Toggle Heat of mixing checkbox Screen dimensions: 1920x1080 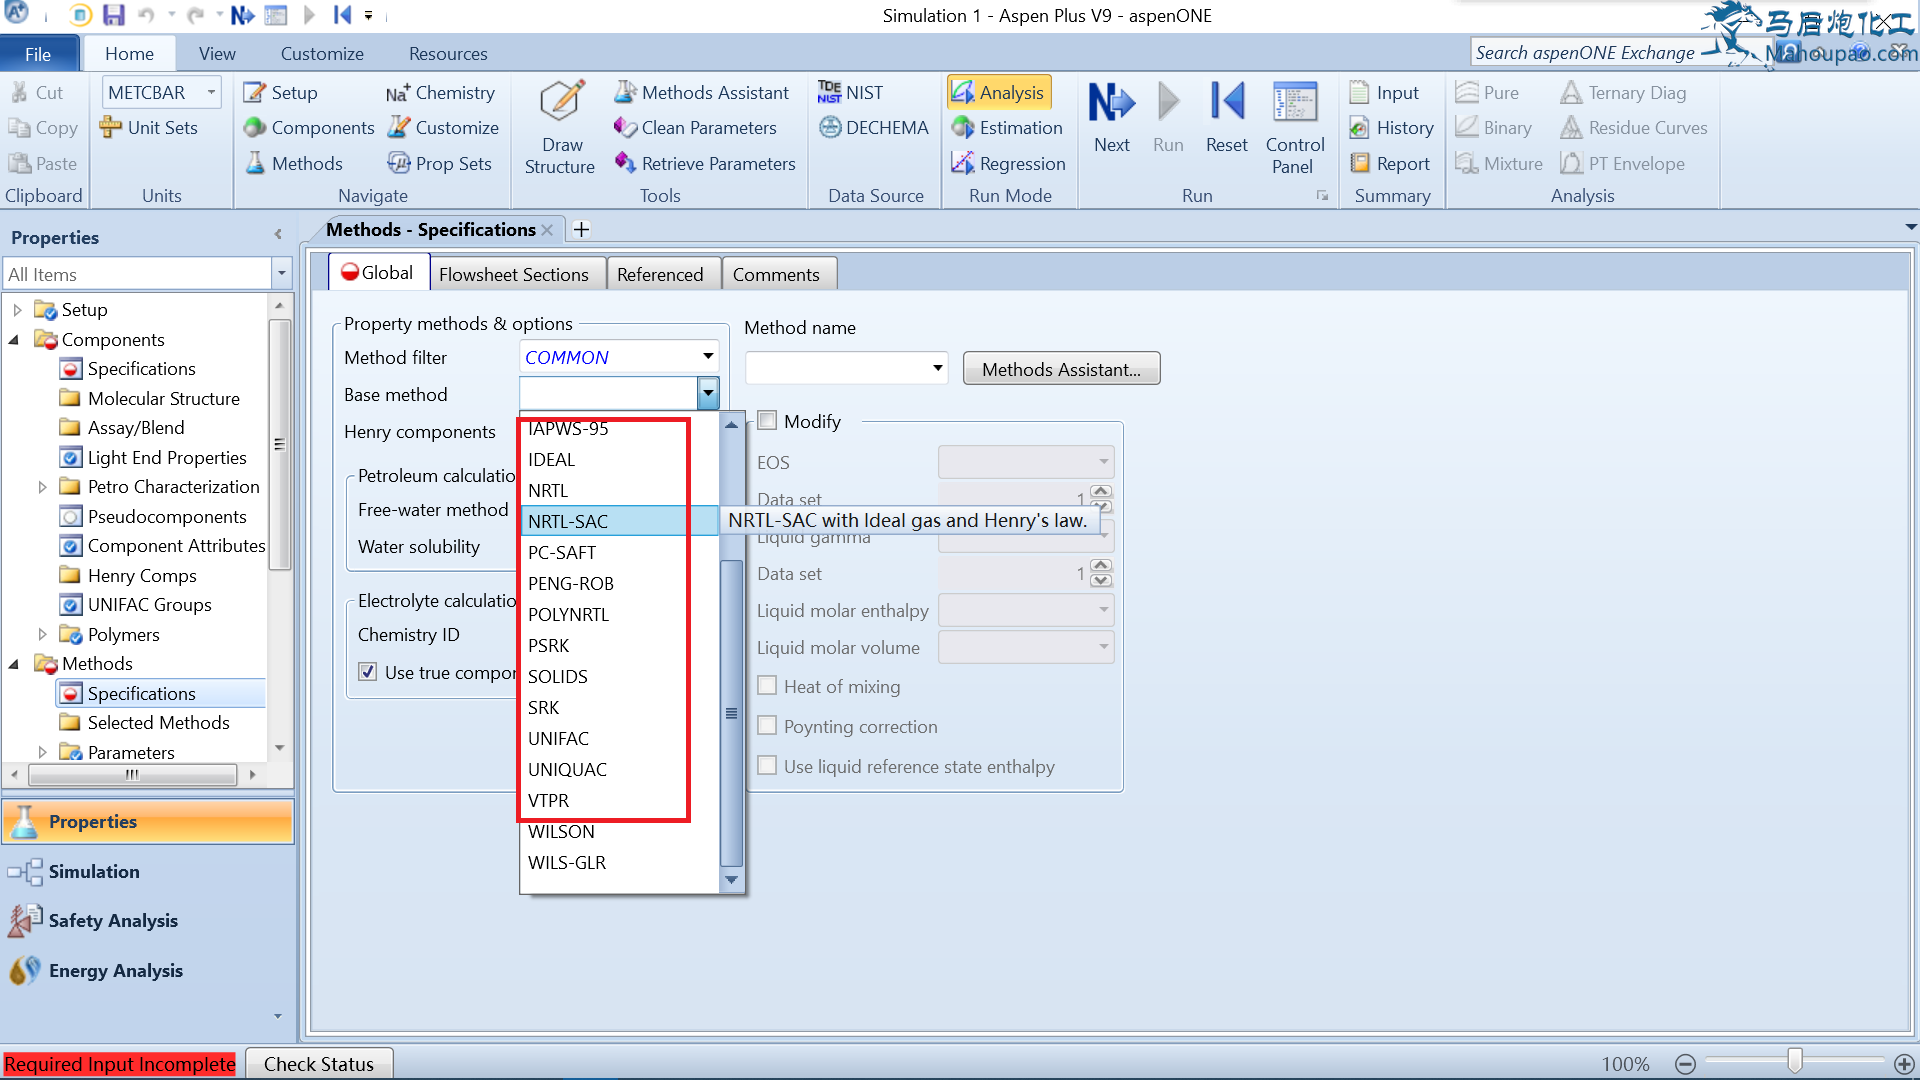coord(767,686)
